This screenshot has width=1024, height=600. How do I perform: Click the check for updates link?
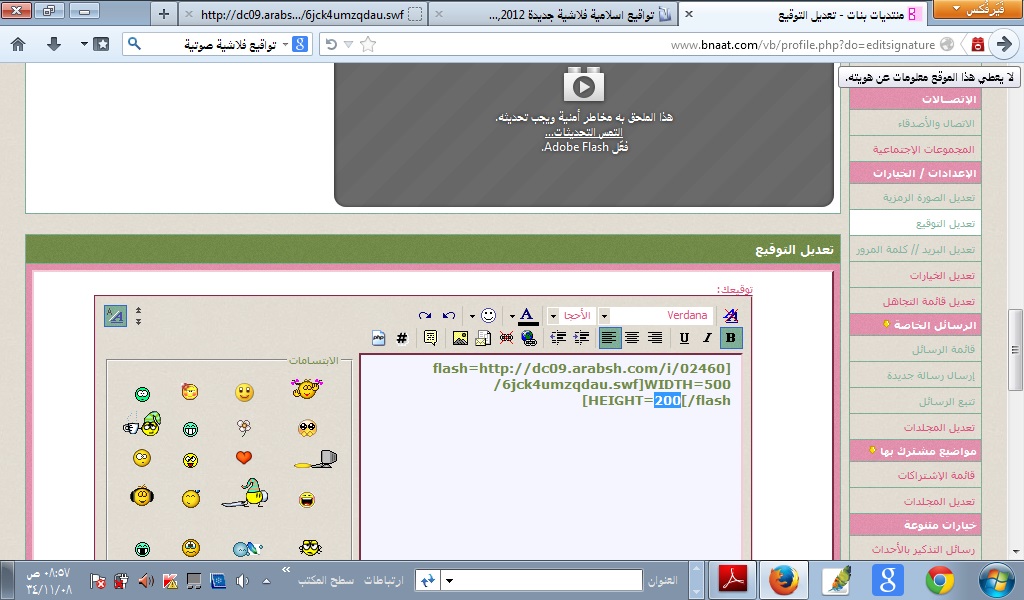pos(584,133)
